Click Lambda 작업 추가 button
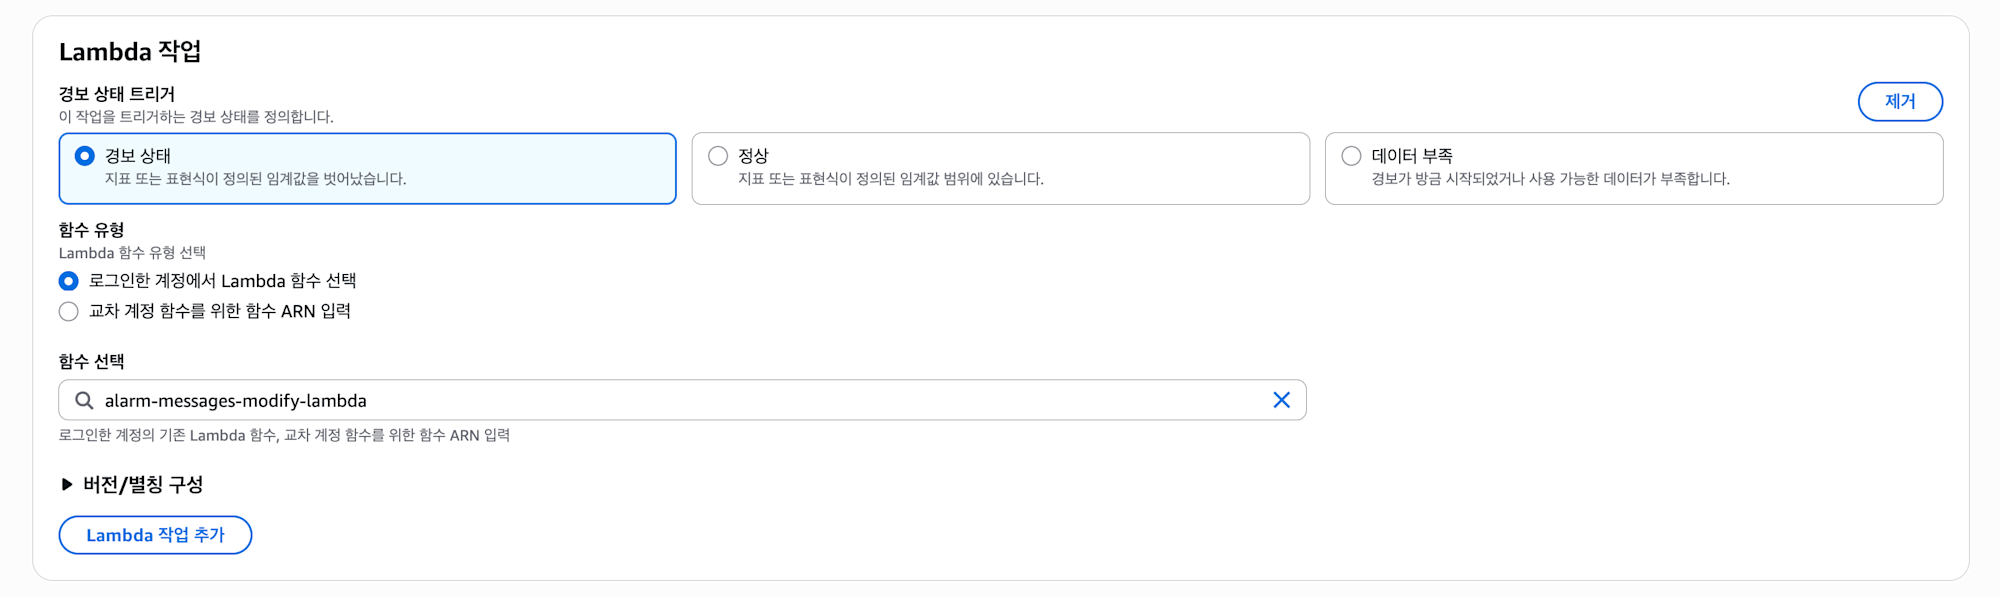The image size is (2000, 597). click(155, 535)
